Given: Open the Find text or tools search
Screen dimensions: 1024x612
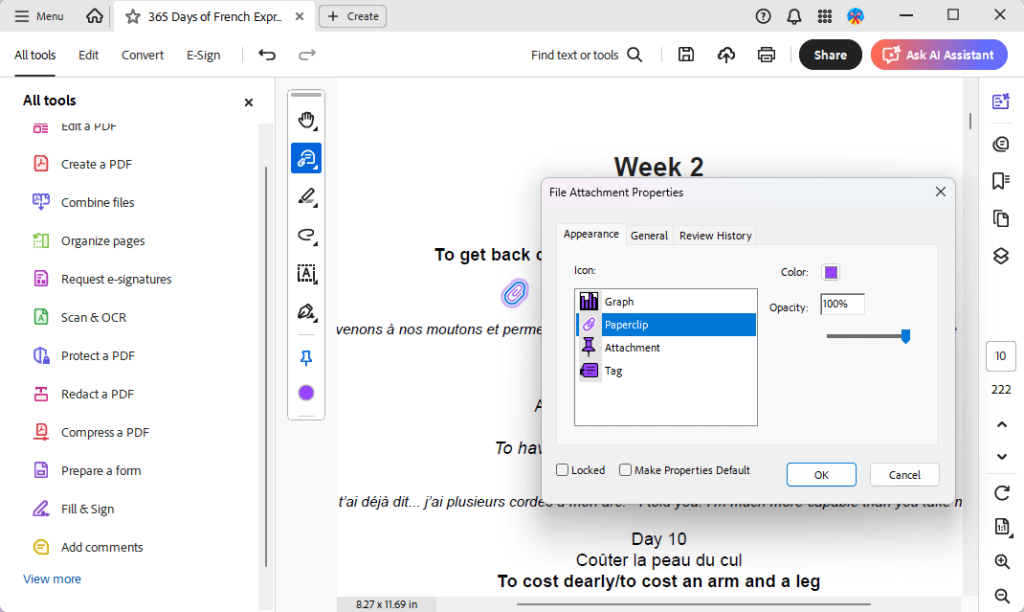Looking at the screenshot, I should pyautogui.click(x=586, y=55).
